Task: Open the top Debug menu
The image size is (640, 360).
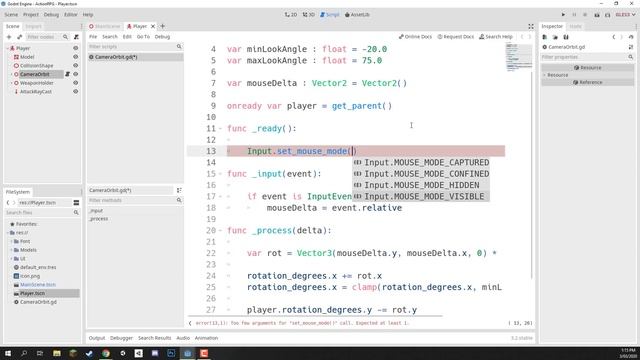Action: (51, 14)
